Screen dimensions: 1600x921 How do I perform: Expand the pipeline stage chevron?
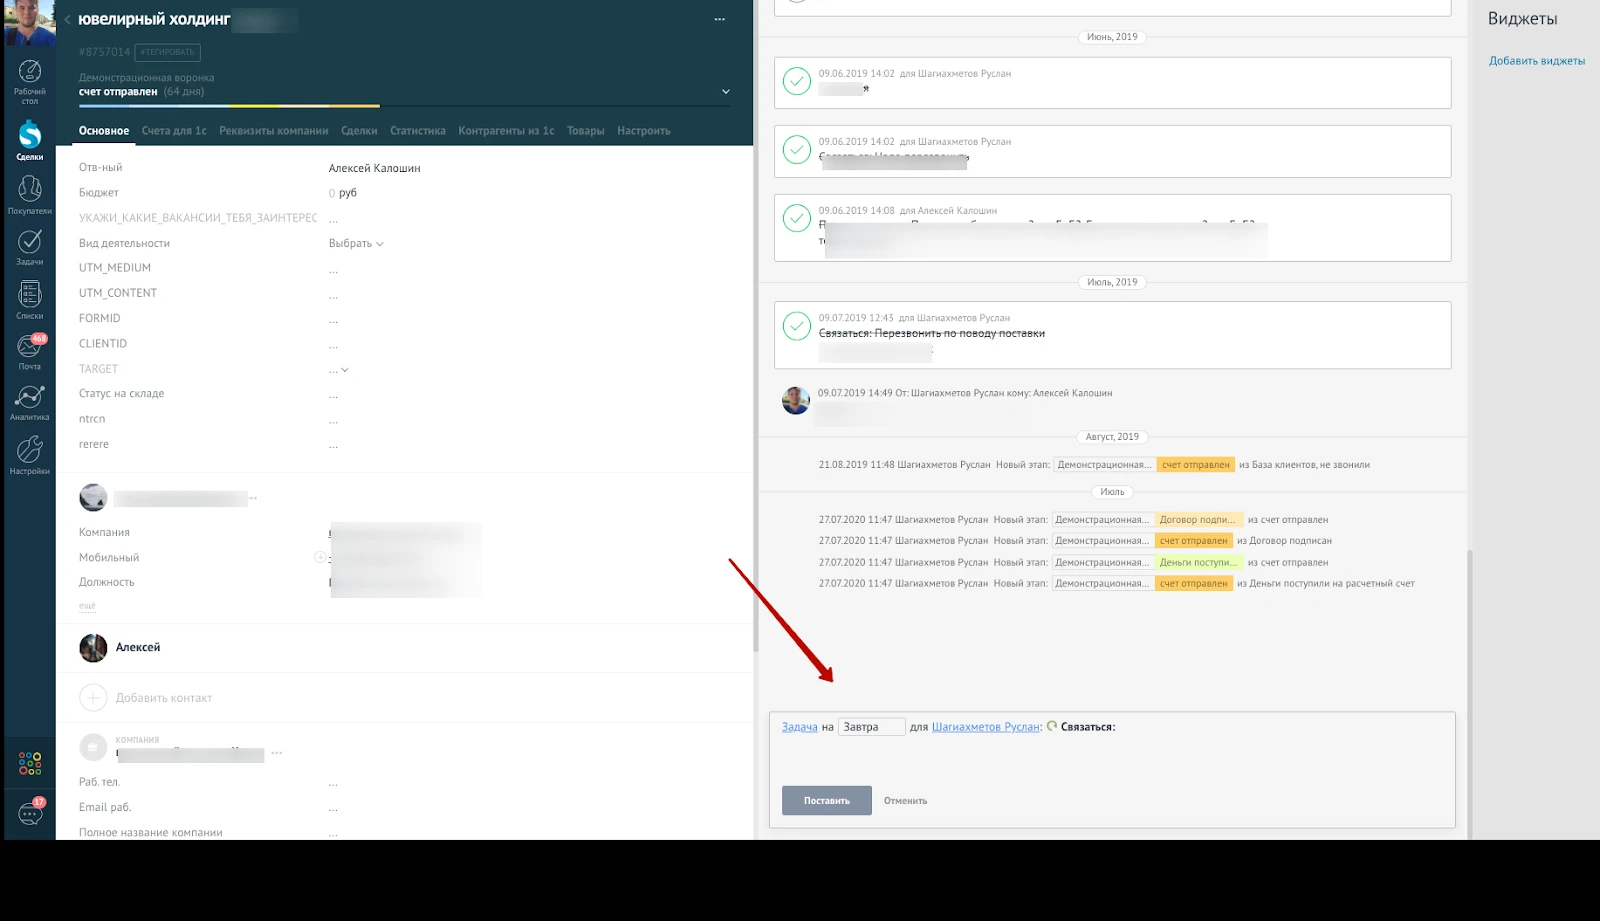(x=726, y=92)
